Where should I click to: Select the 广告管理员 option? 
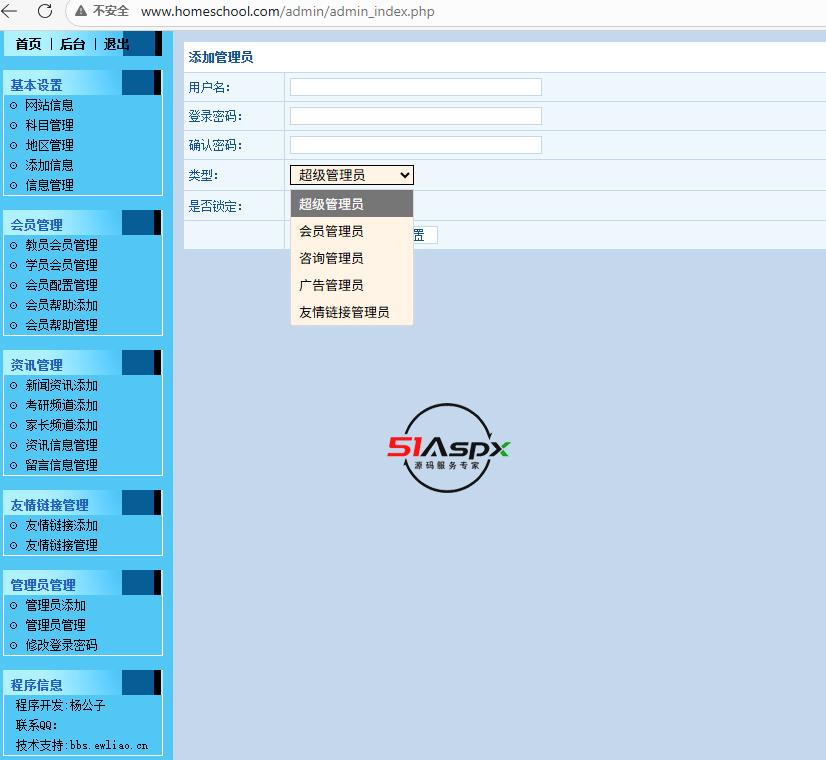pos(352,285)
